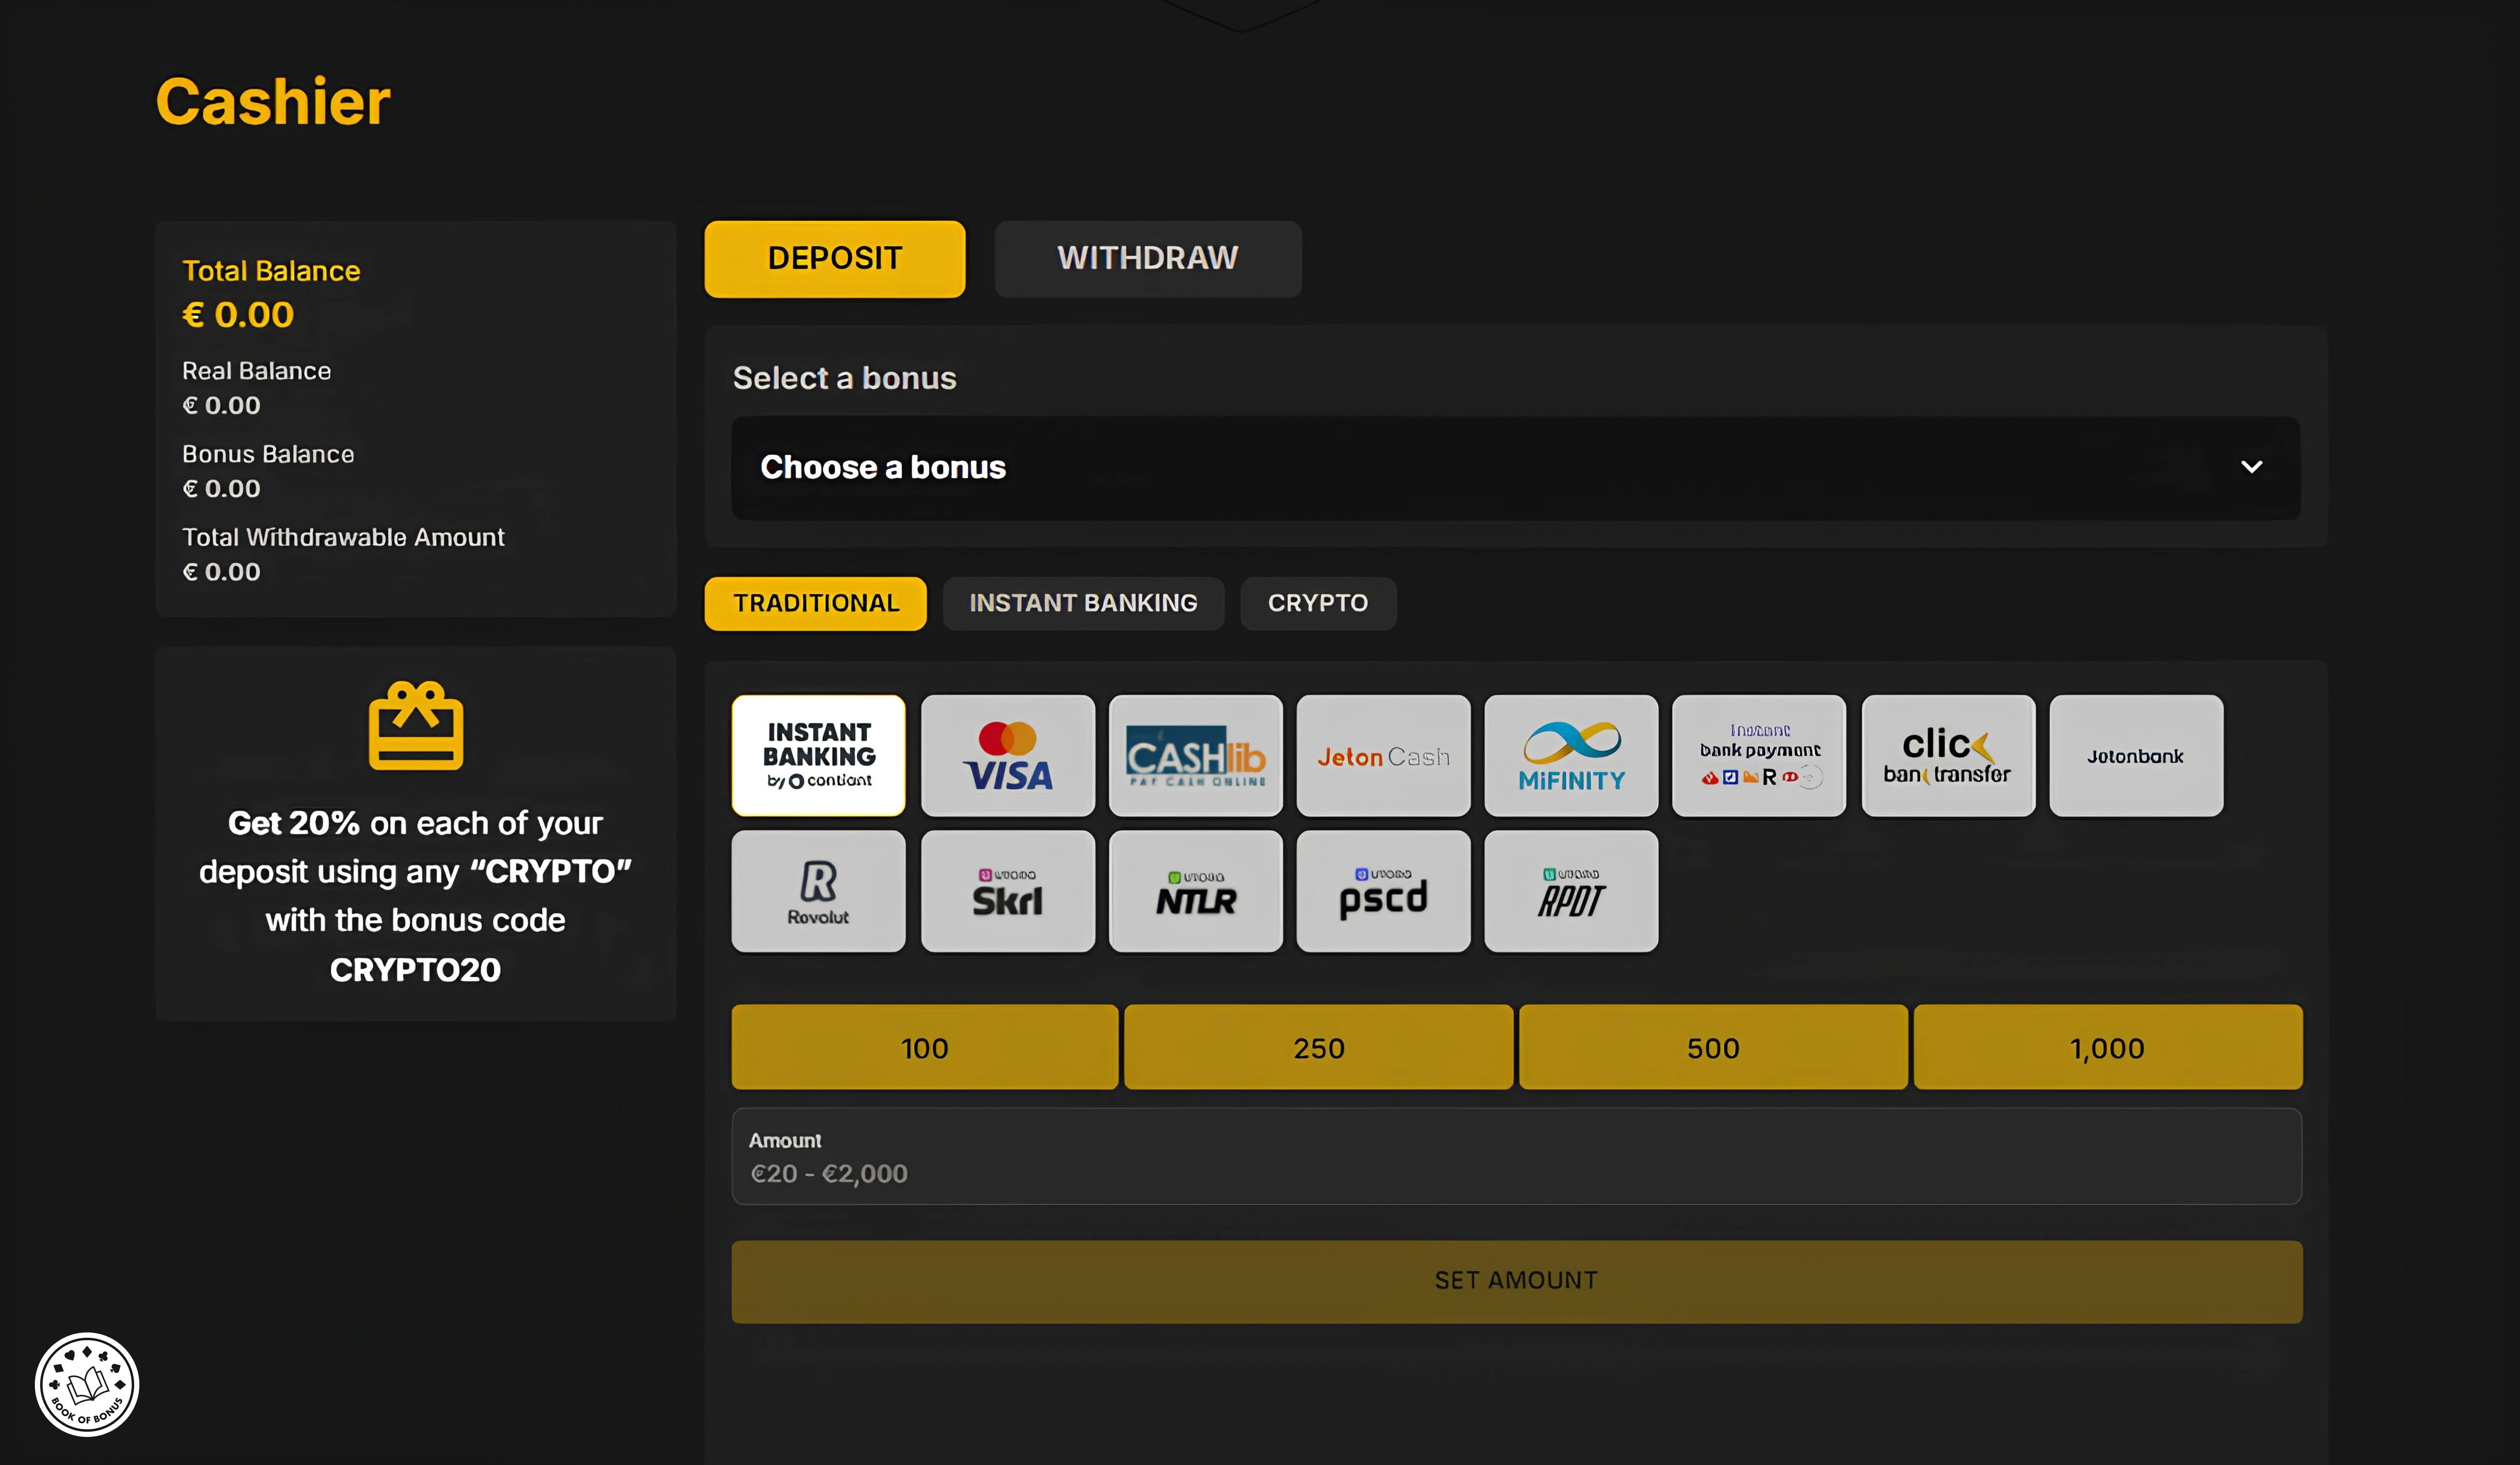
Task: Choose the Skrl payment tile
Action: 1007,890
